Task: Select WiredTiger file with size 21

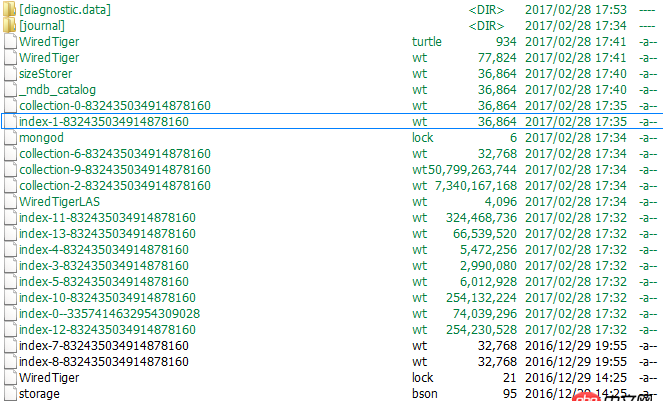Action: (49, 378)
